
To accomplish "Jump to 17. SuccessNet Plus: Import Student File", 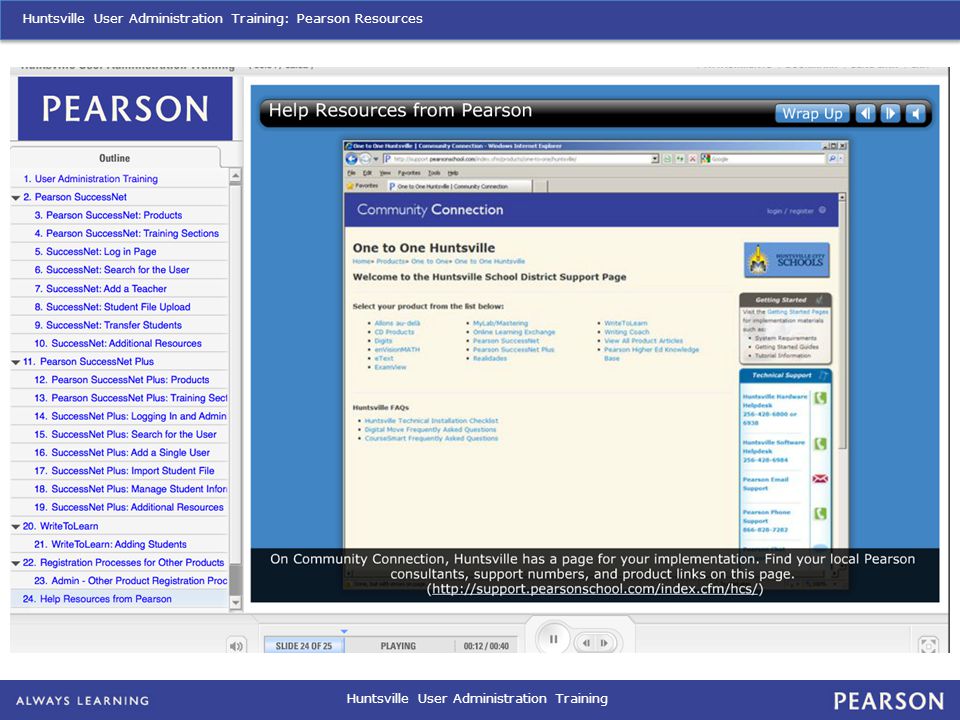I will click(x=124, y=471).
